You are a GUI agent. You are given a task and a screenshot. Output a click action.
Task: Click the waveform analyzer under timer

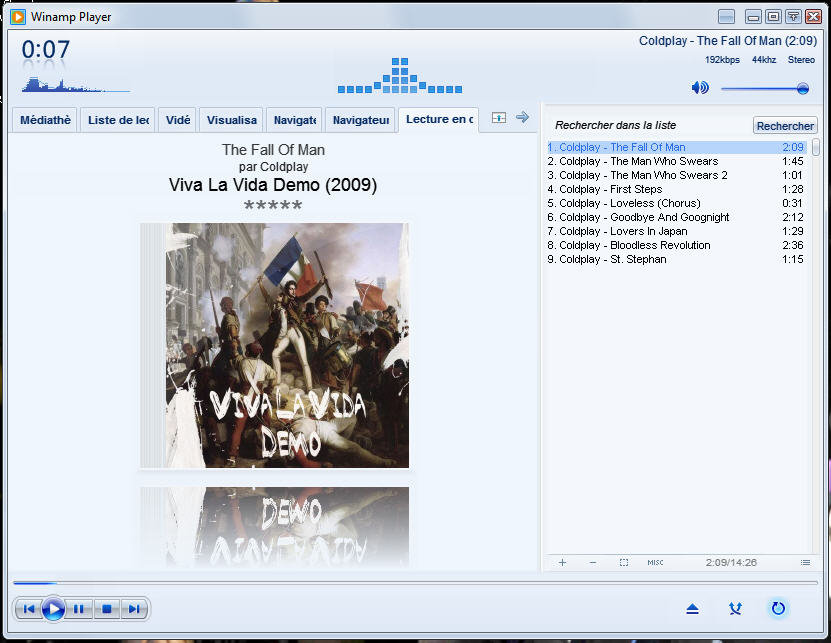click(76, 85)
